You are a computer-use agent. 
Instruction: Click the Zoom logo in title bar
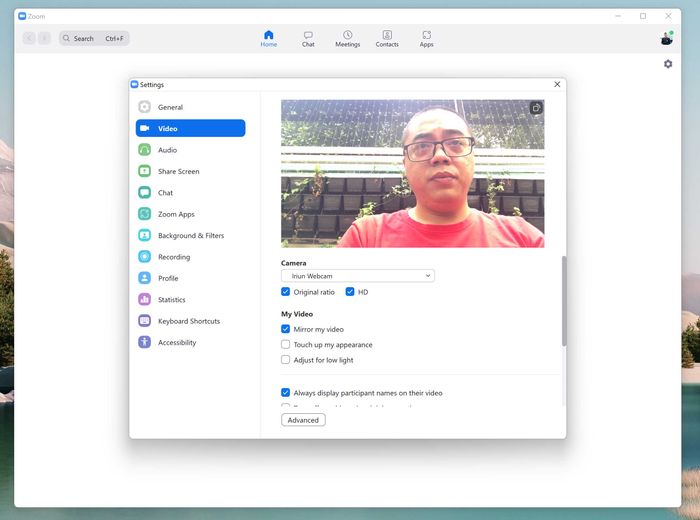coord(22,16)
